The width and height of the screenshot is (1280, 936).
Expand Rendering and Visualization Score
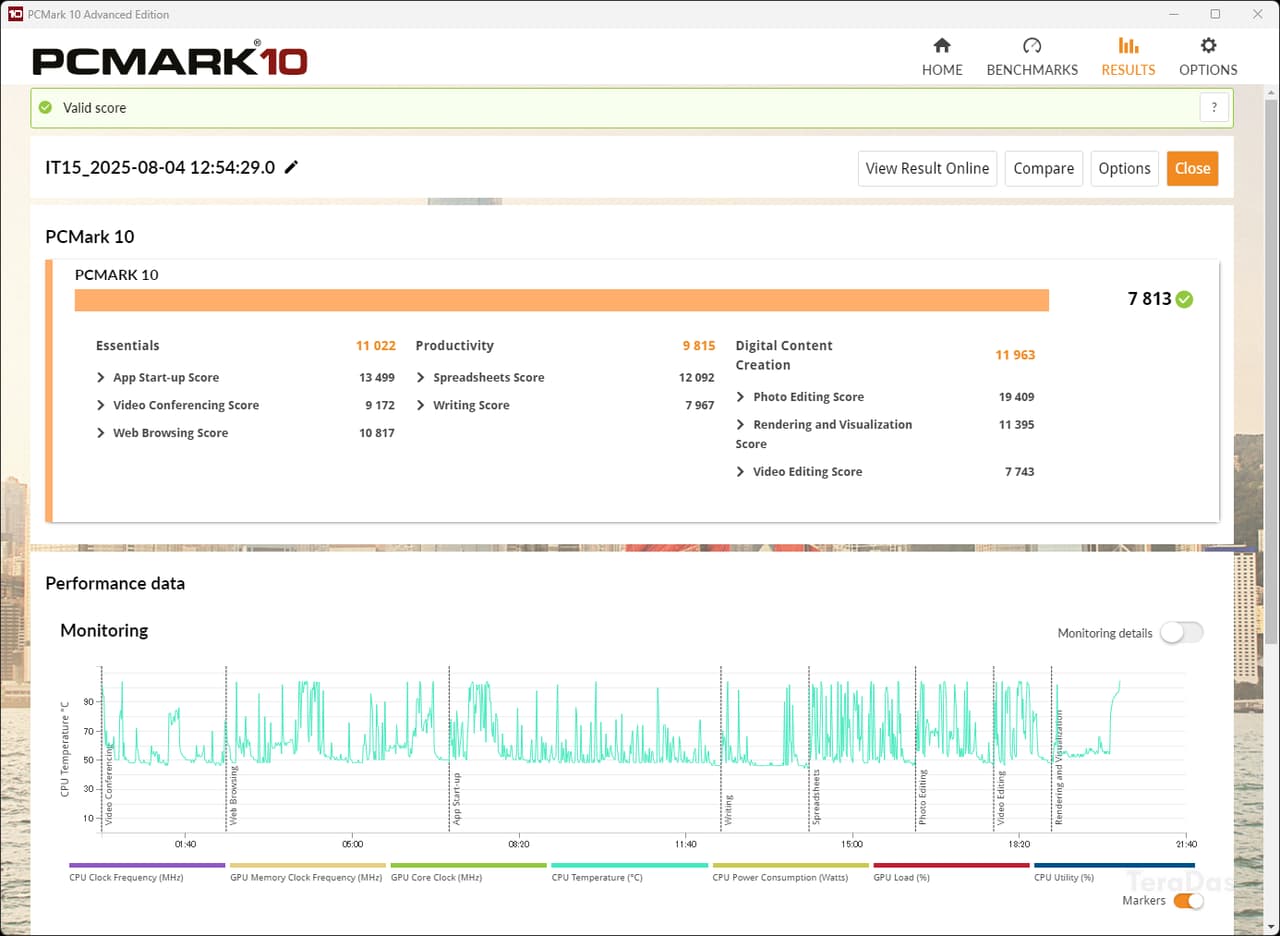[741, 425]
